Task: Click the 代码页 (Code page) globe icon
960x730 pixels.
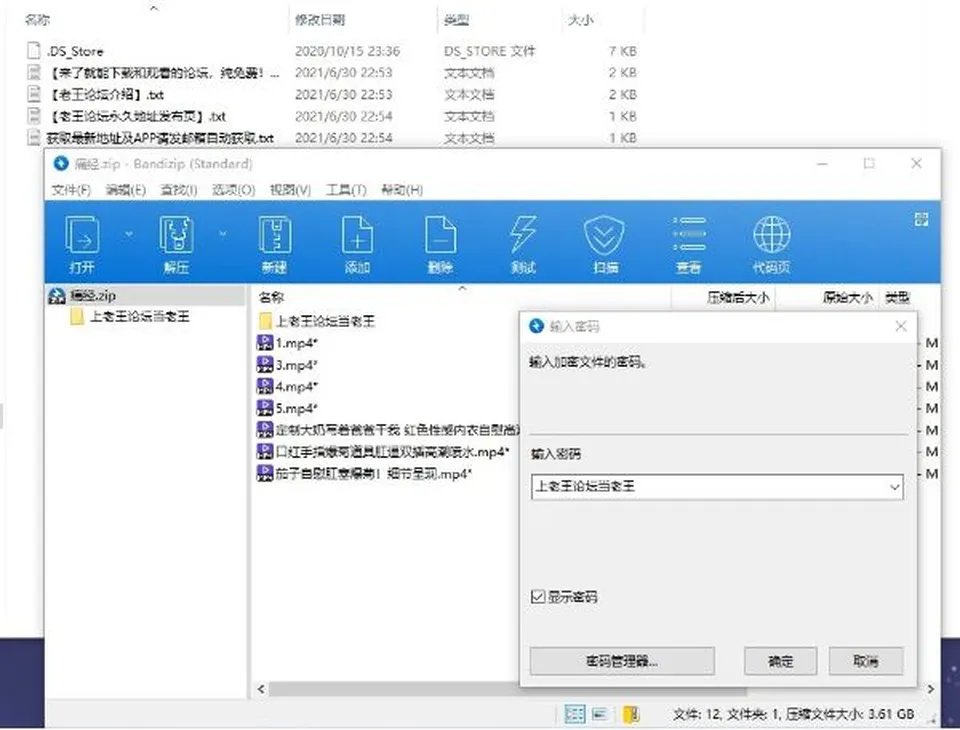Action: pos(771,235)
